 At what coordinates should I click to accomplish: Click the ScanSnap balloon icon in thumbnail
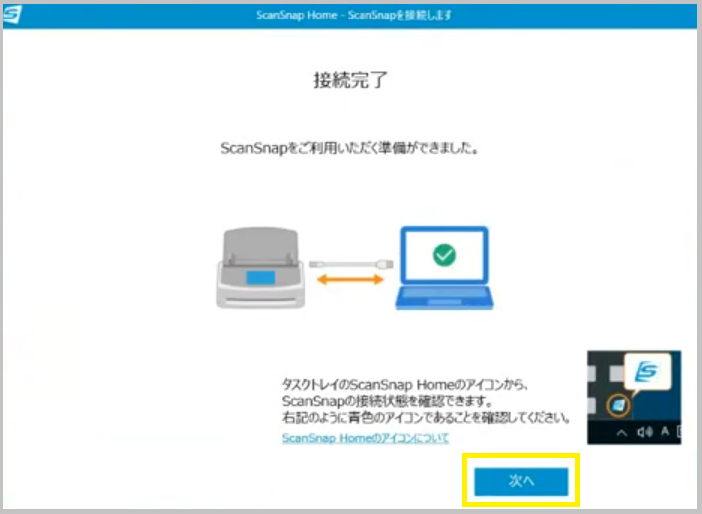click(x=648, y=372)
